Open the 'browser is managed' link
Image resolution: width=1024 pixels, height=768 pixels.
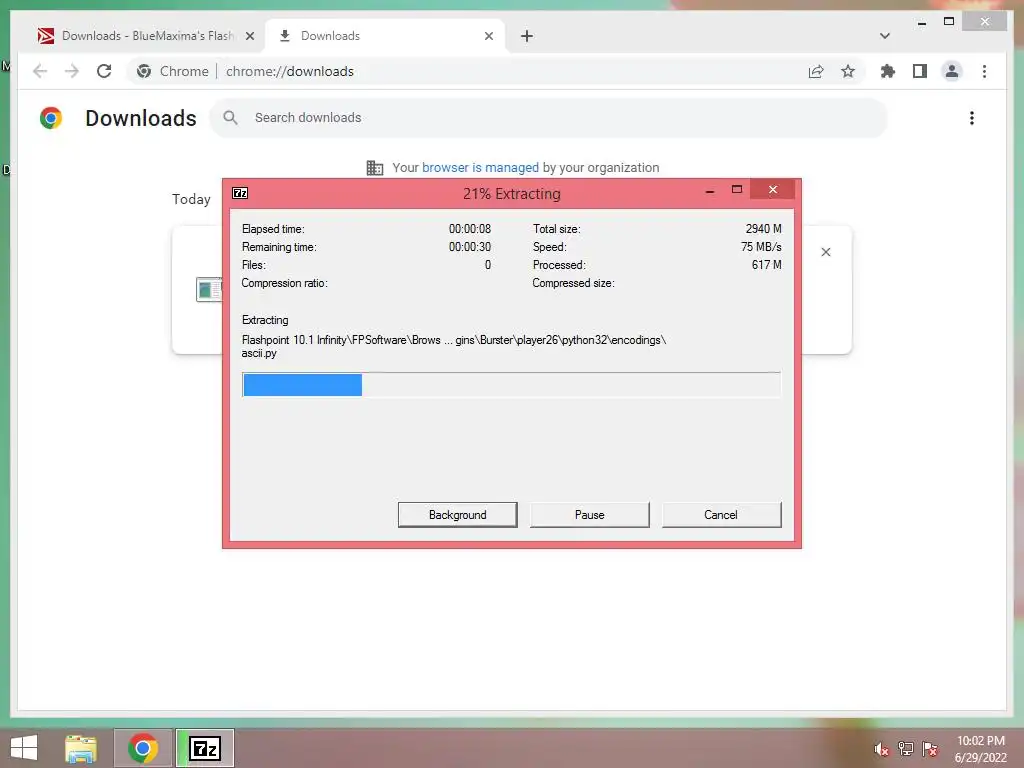click(x=480, y=167)
